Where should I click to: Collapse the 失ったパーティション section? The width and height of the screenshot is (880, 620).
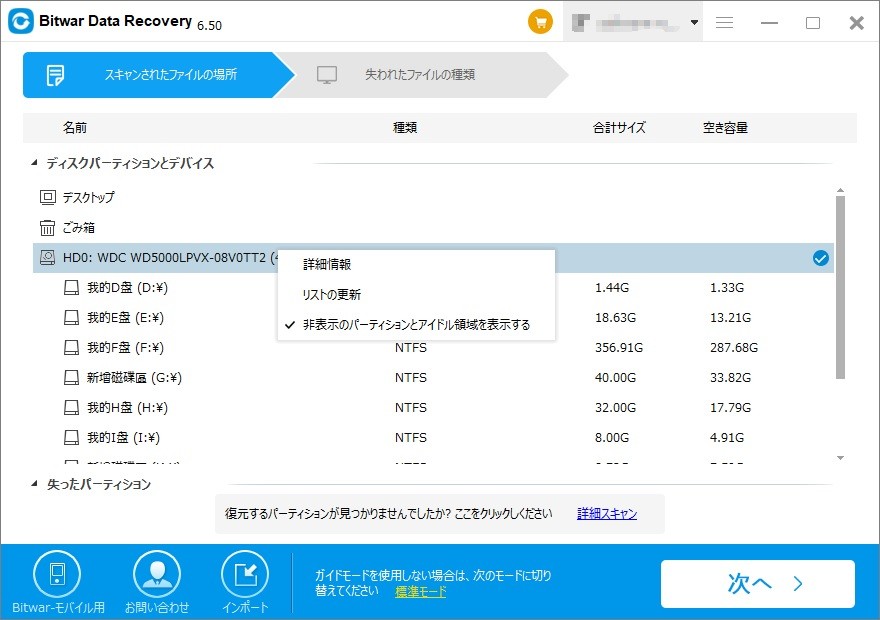[37, 485]
